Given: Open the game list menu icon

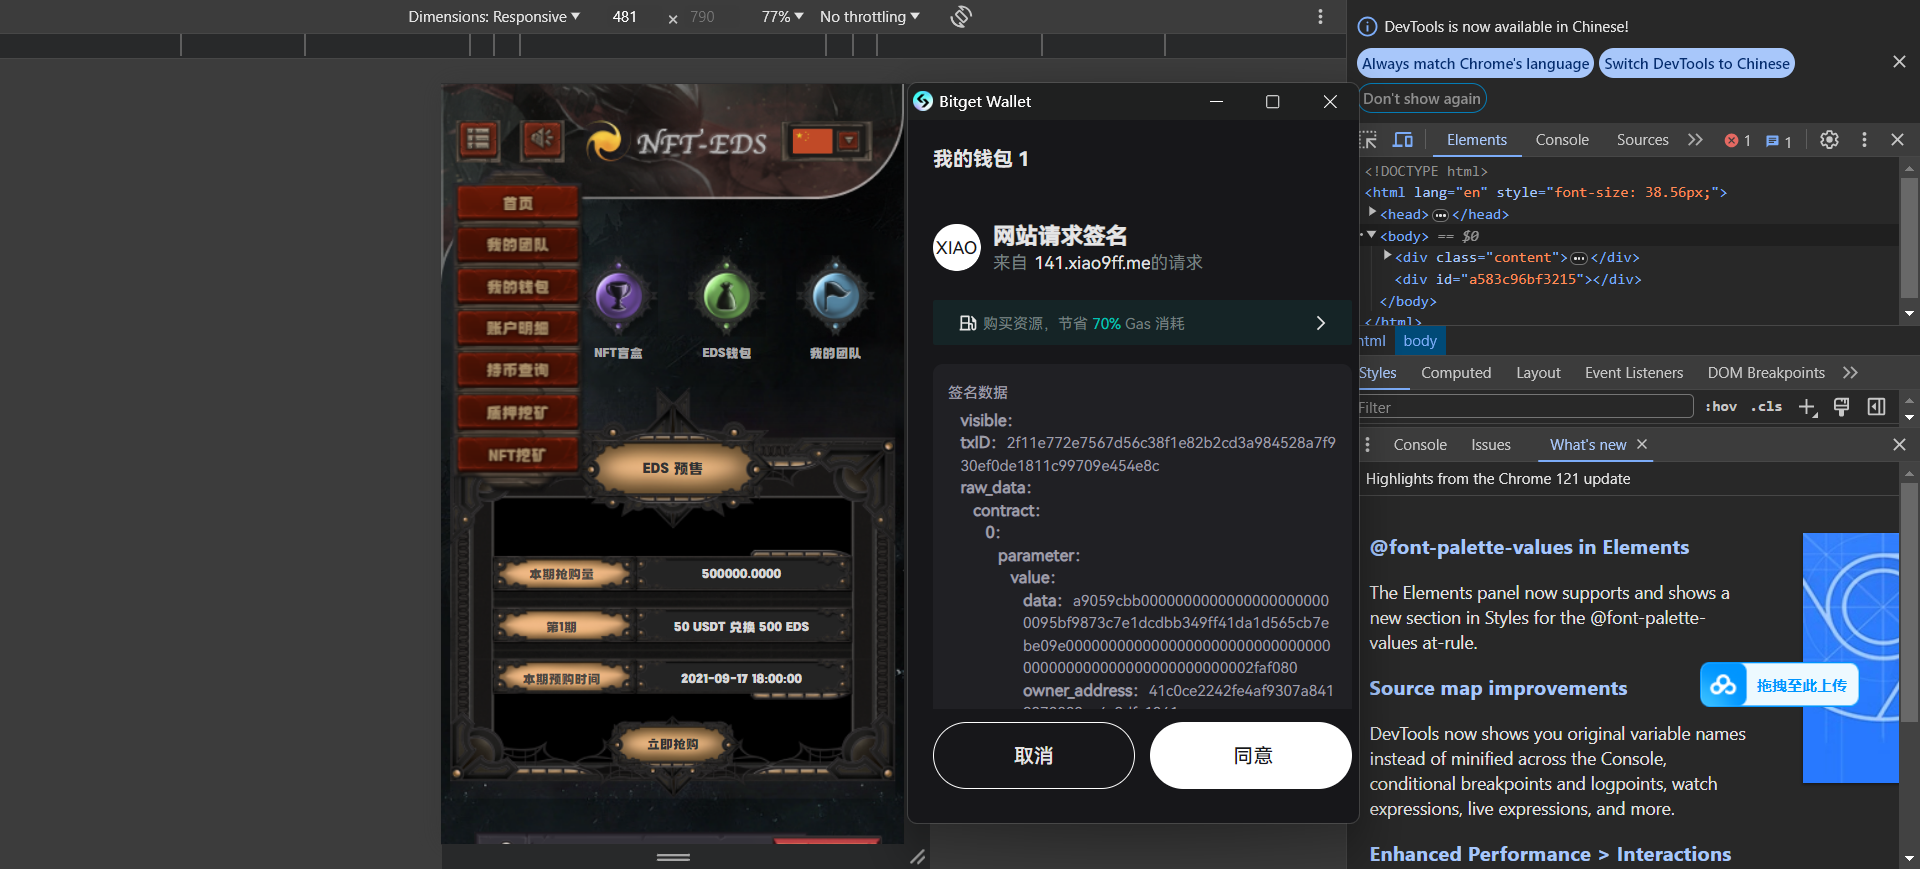Looking at the screenshot, I should click(478, 139).
